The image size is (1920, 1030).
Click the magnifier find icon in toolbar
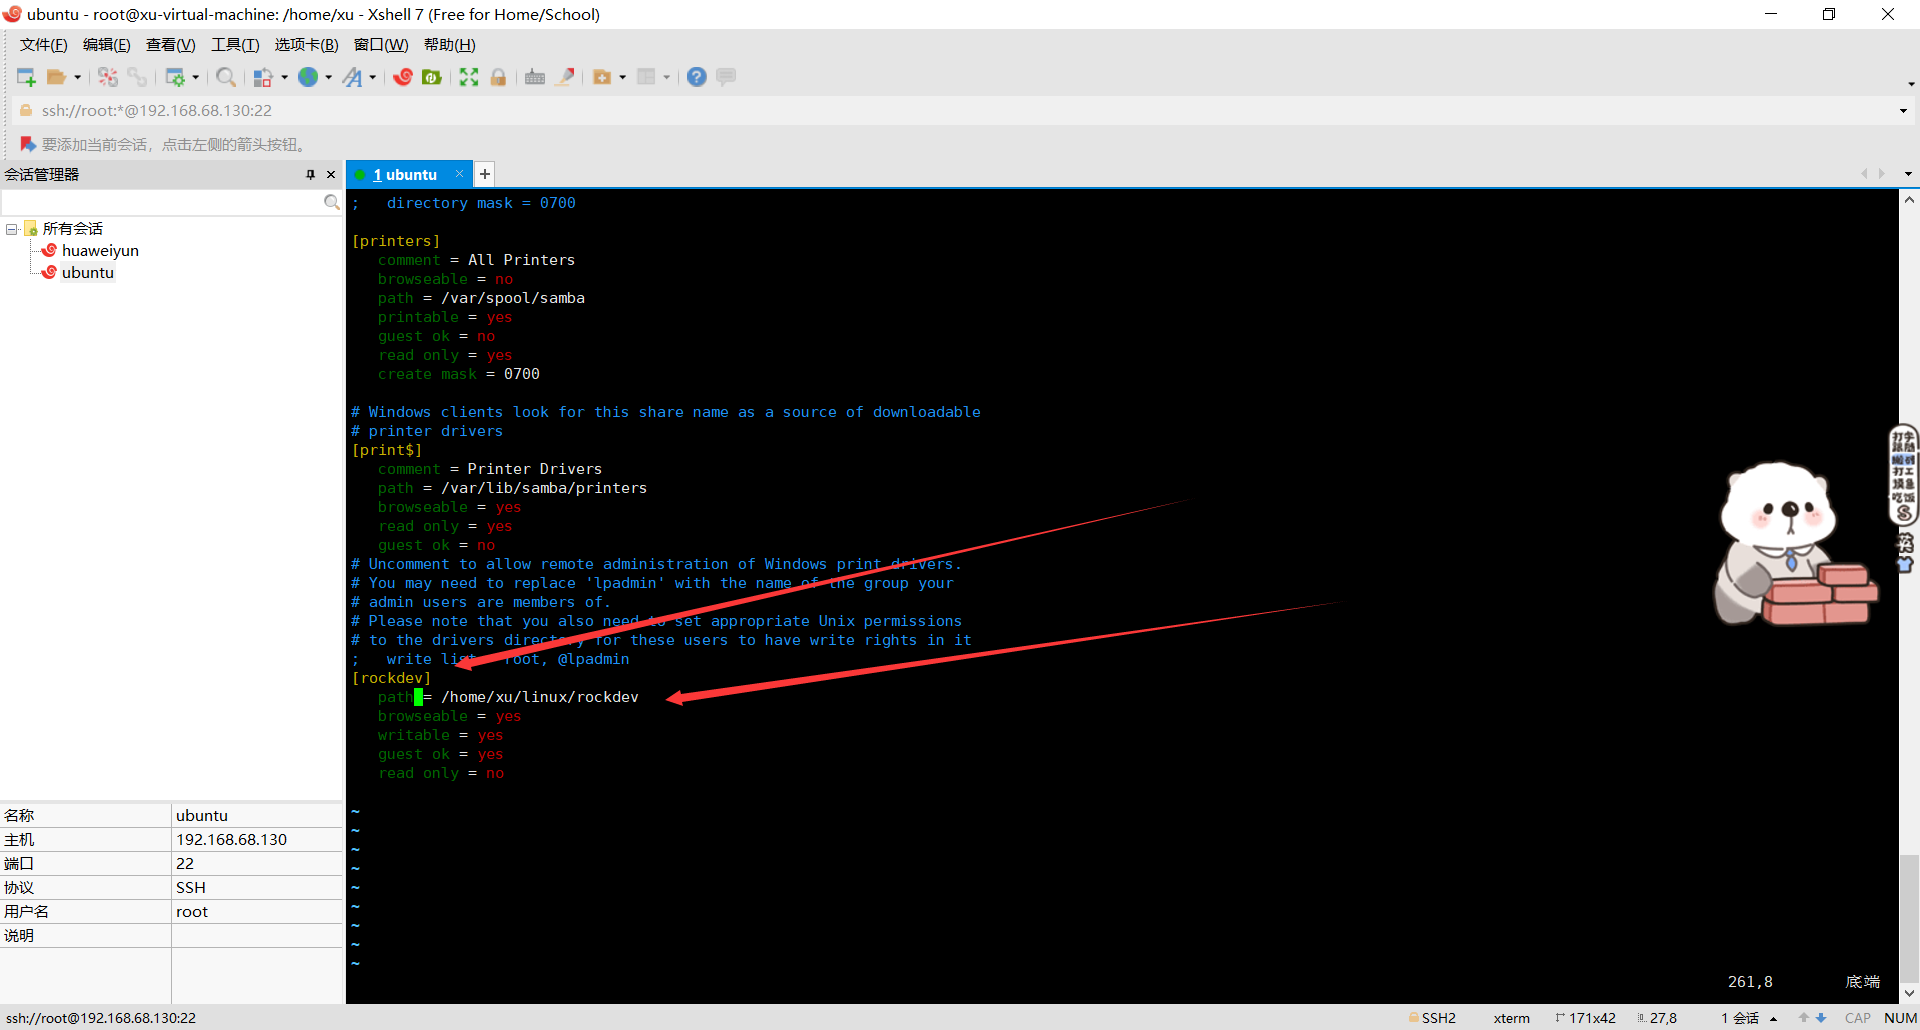[226, 77]
